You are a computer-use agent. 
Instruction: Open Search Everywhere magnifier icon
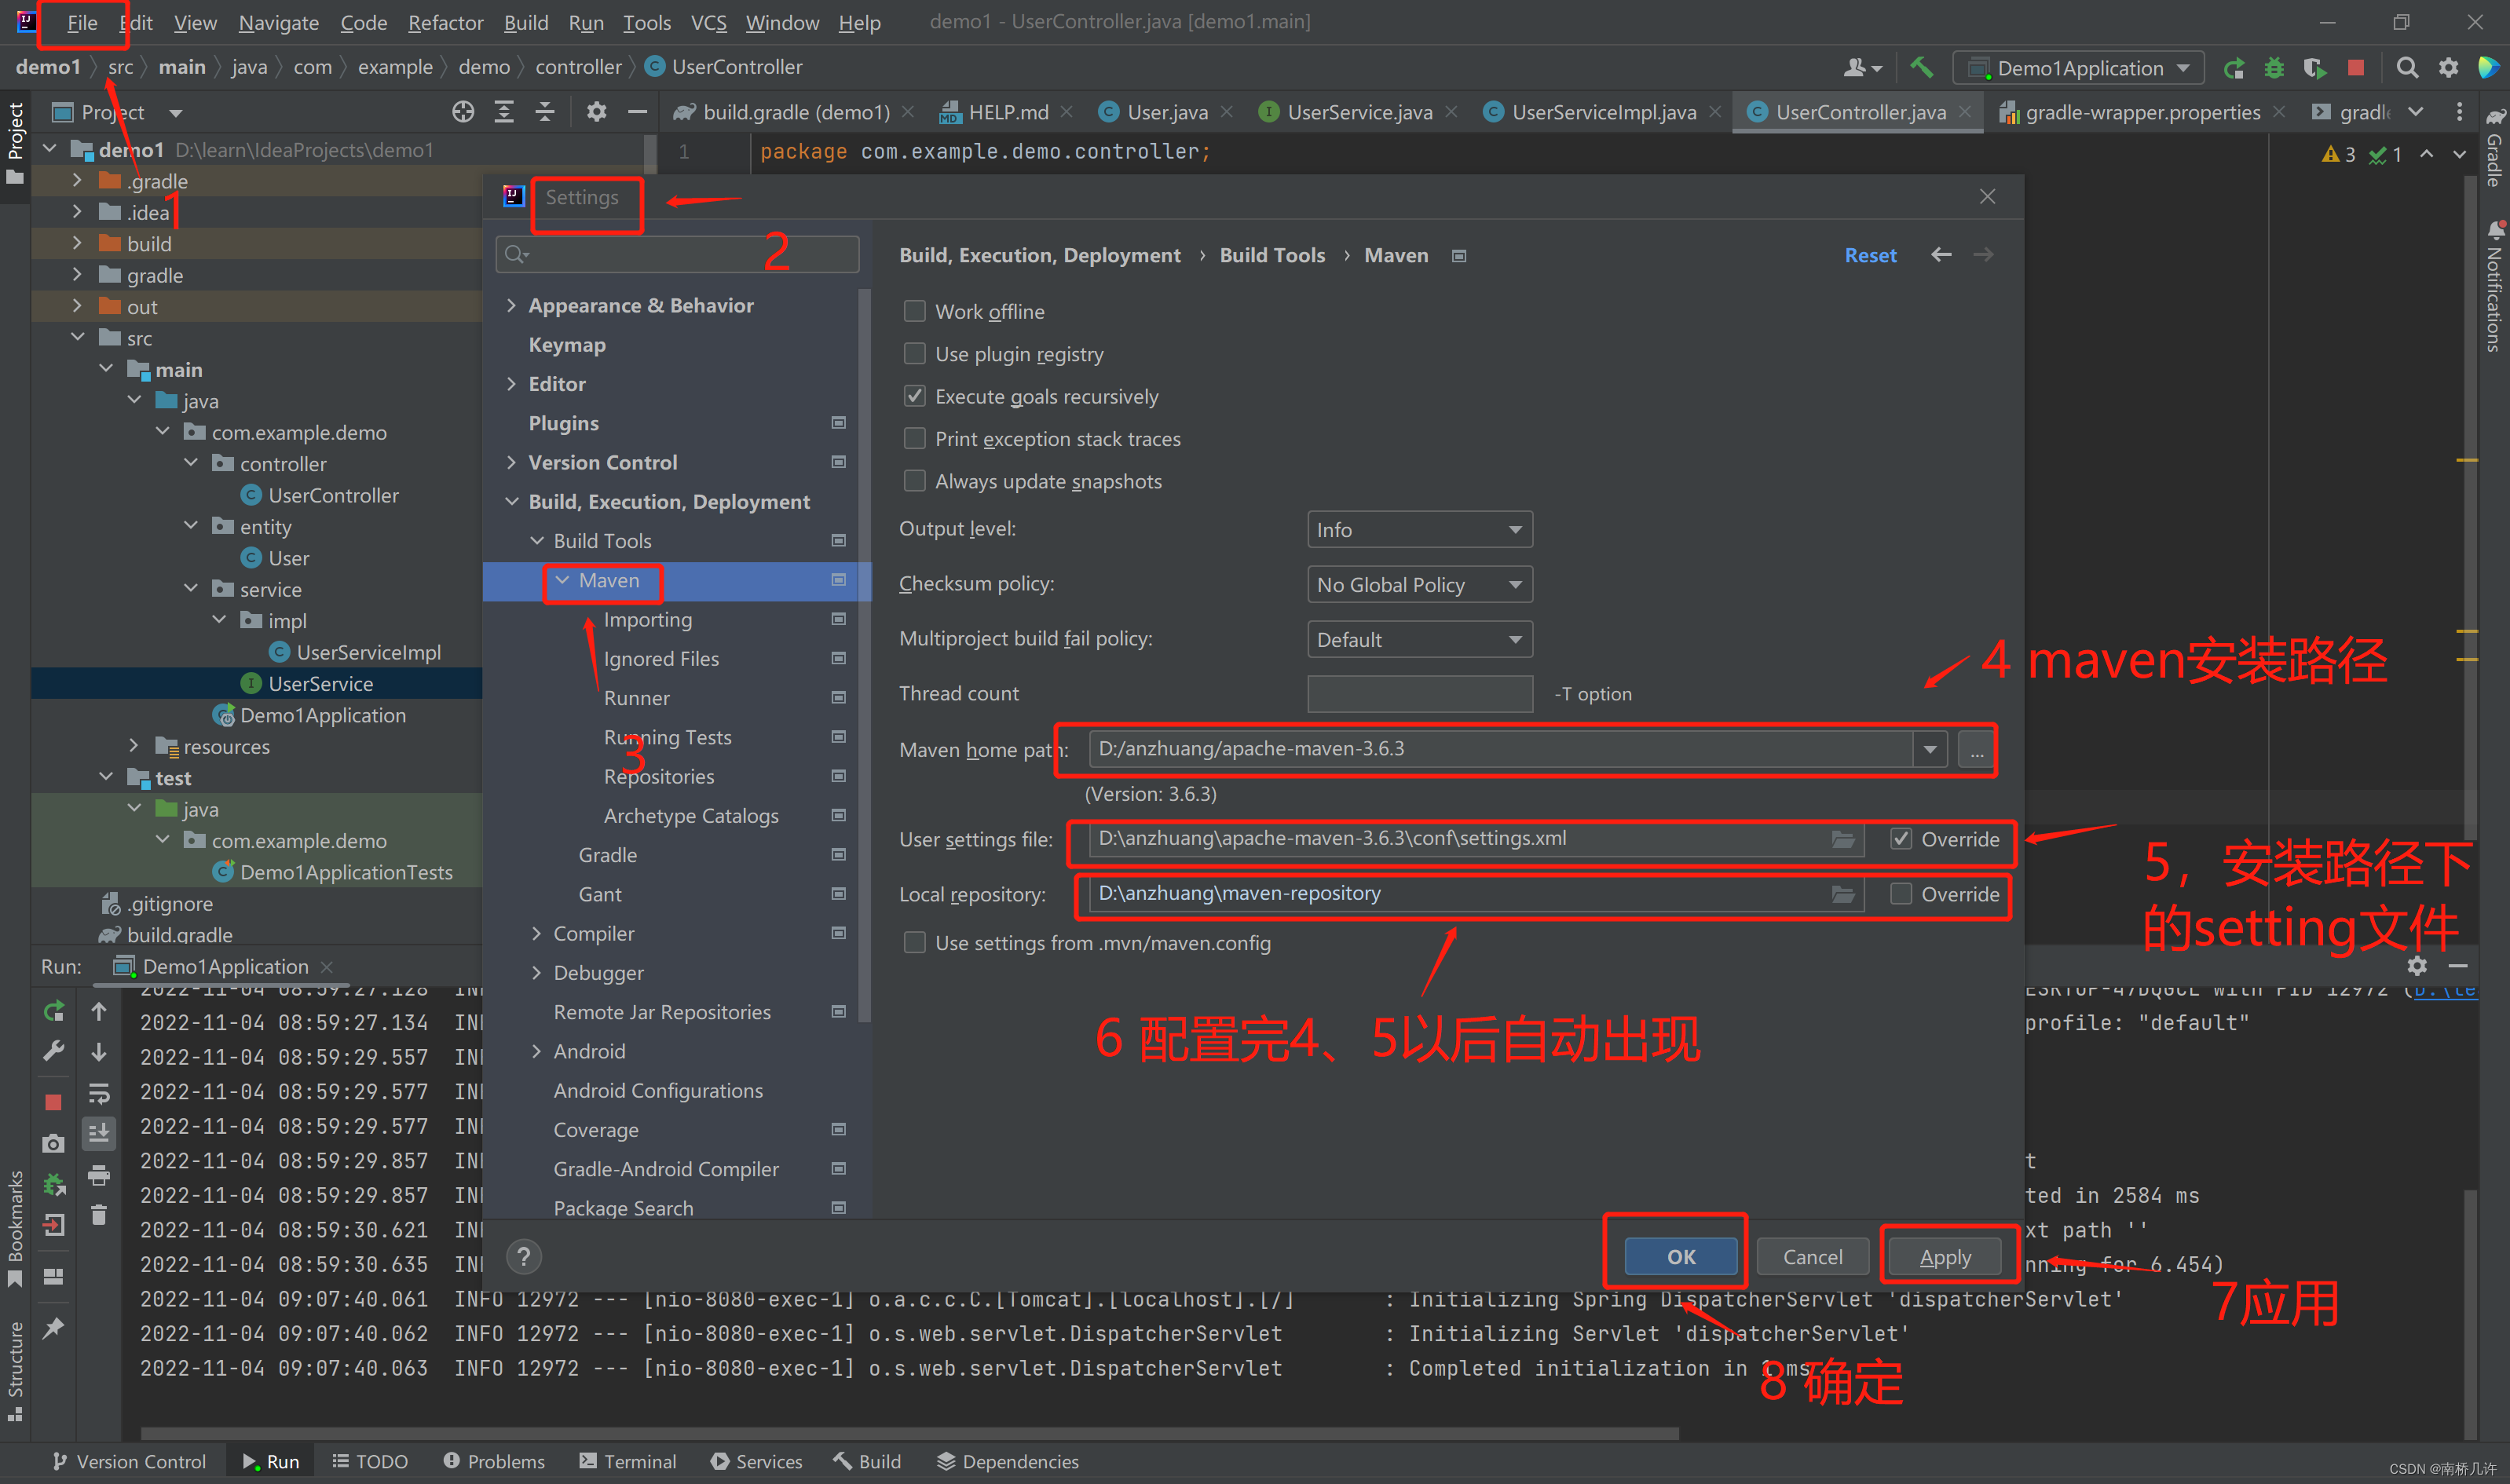[2407, 67]
